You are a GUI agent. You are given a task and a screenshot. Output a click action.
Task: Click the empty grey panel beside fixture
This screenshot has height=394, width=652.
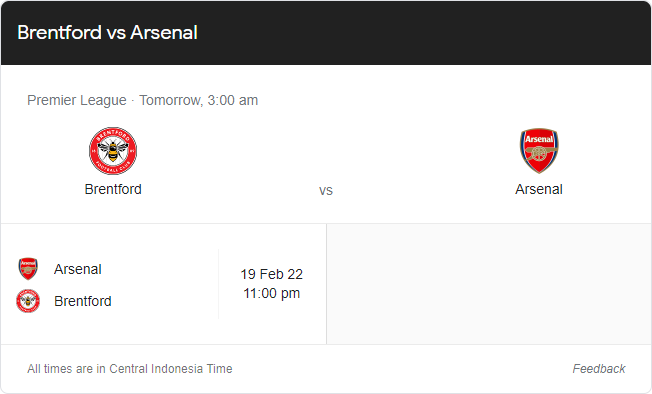(489, 284)
